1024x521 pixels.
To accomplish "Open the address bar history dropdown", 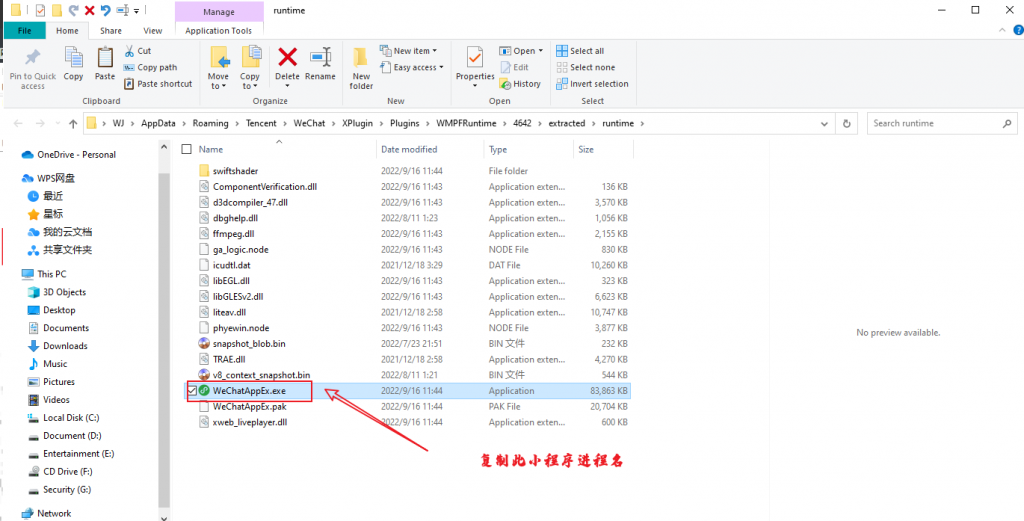I will [825, 123].
